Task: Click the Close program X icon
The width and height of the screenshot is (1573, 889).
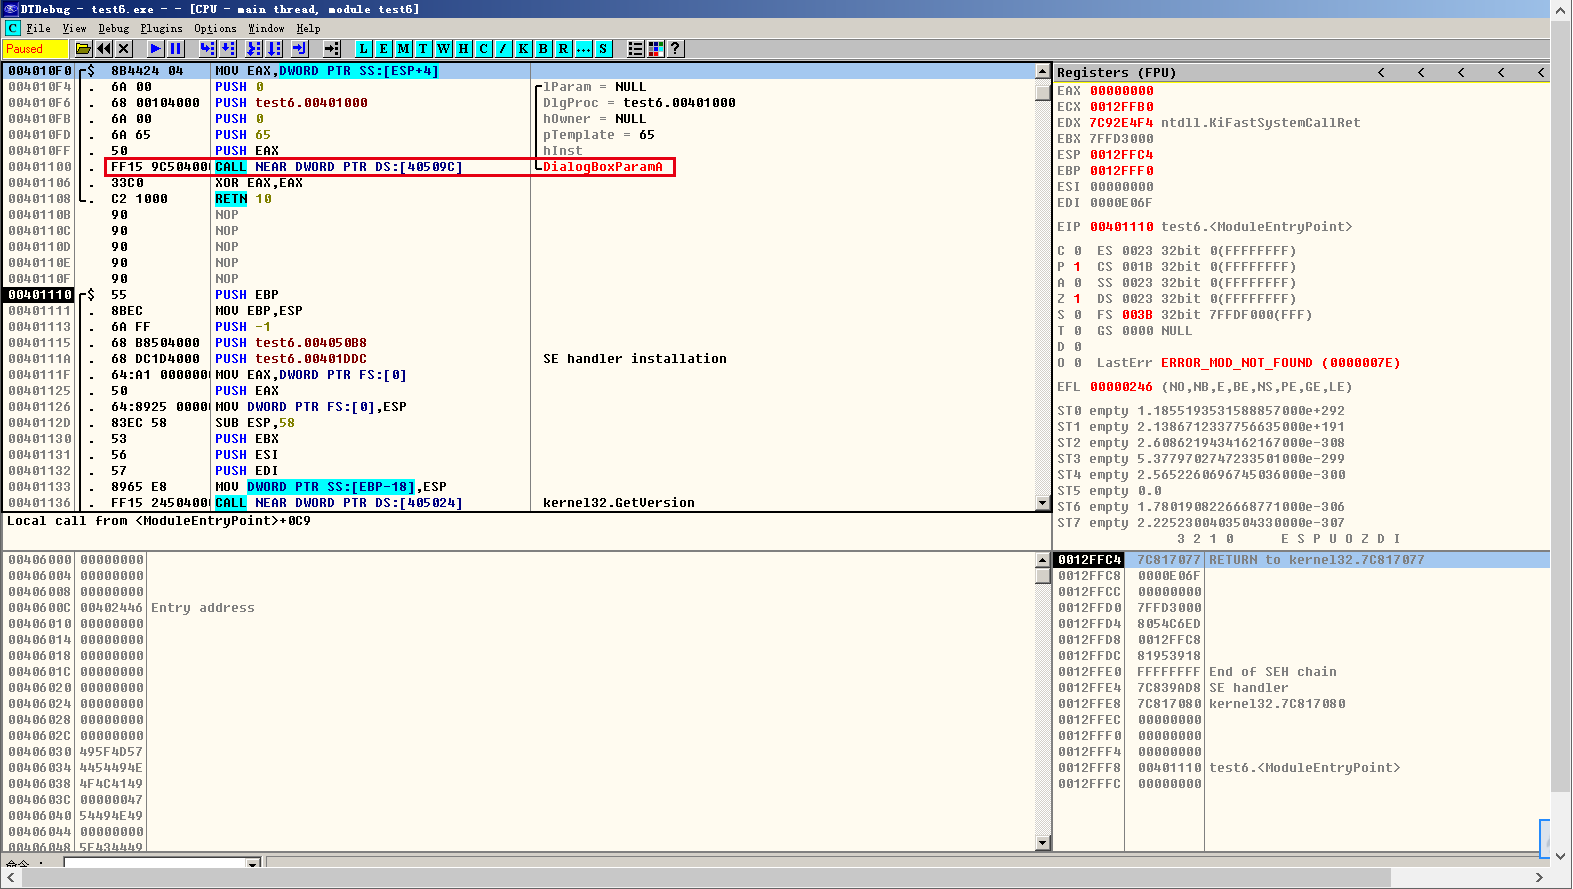Action: tap(124, 48)
